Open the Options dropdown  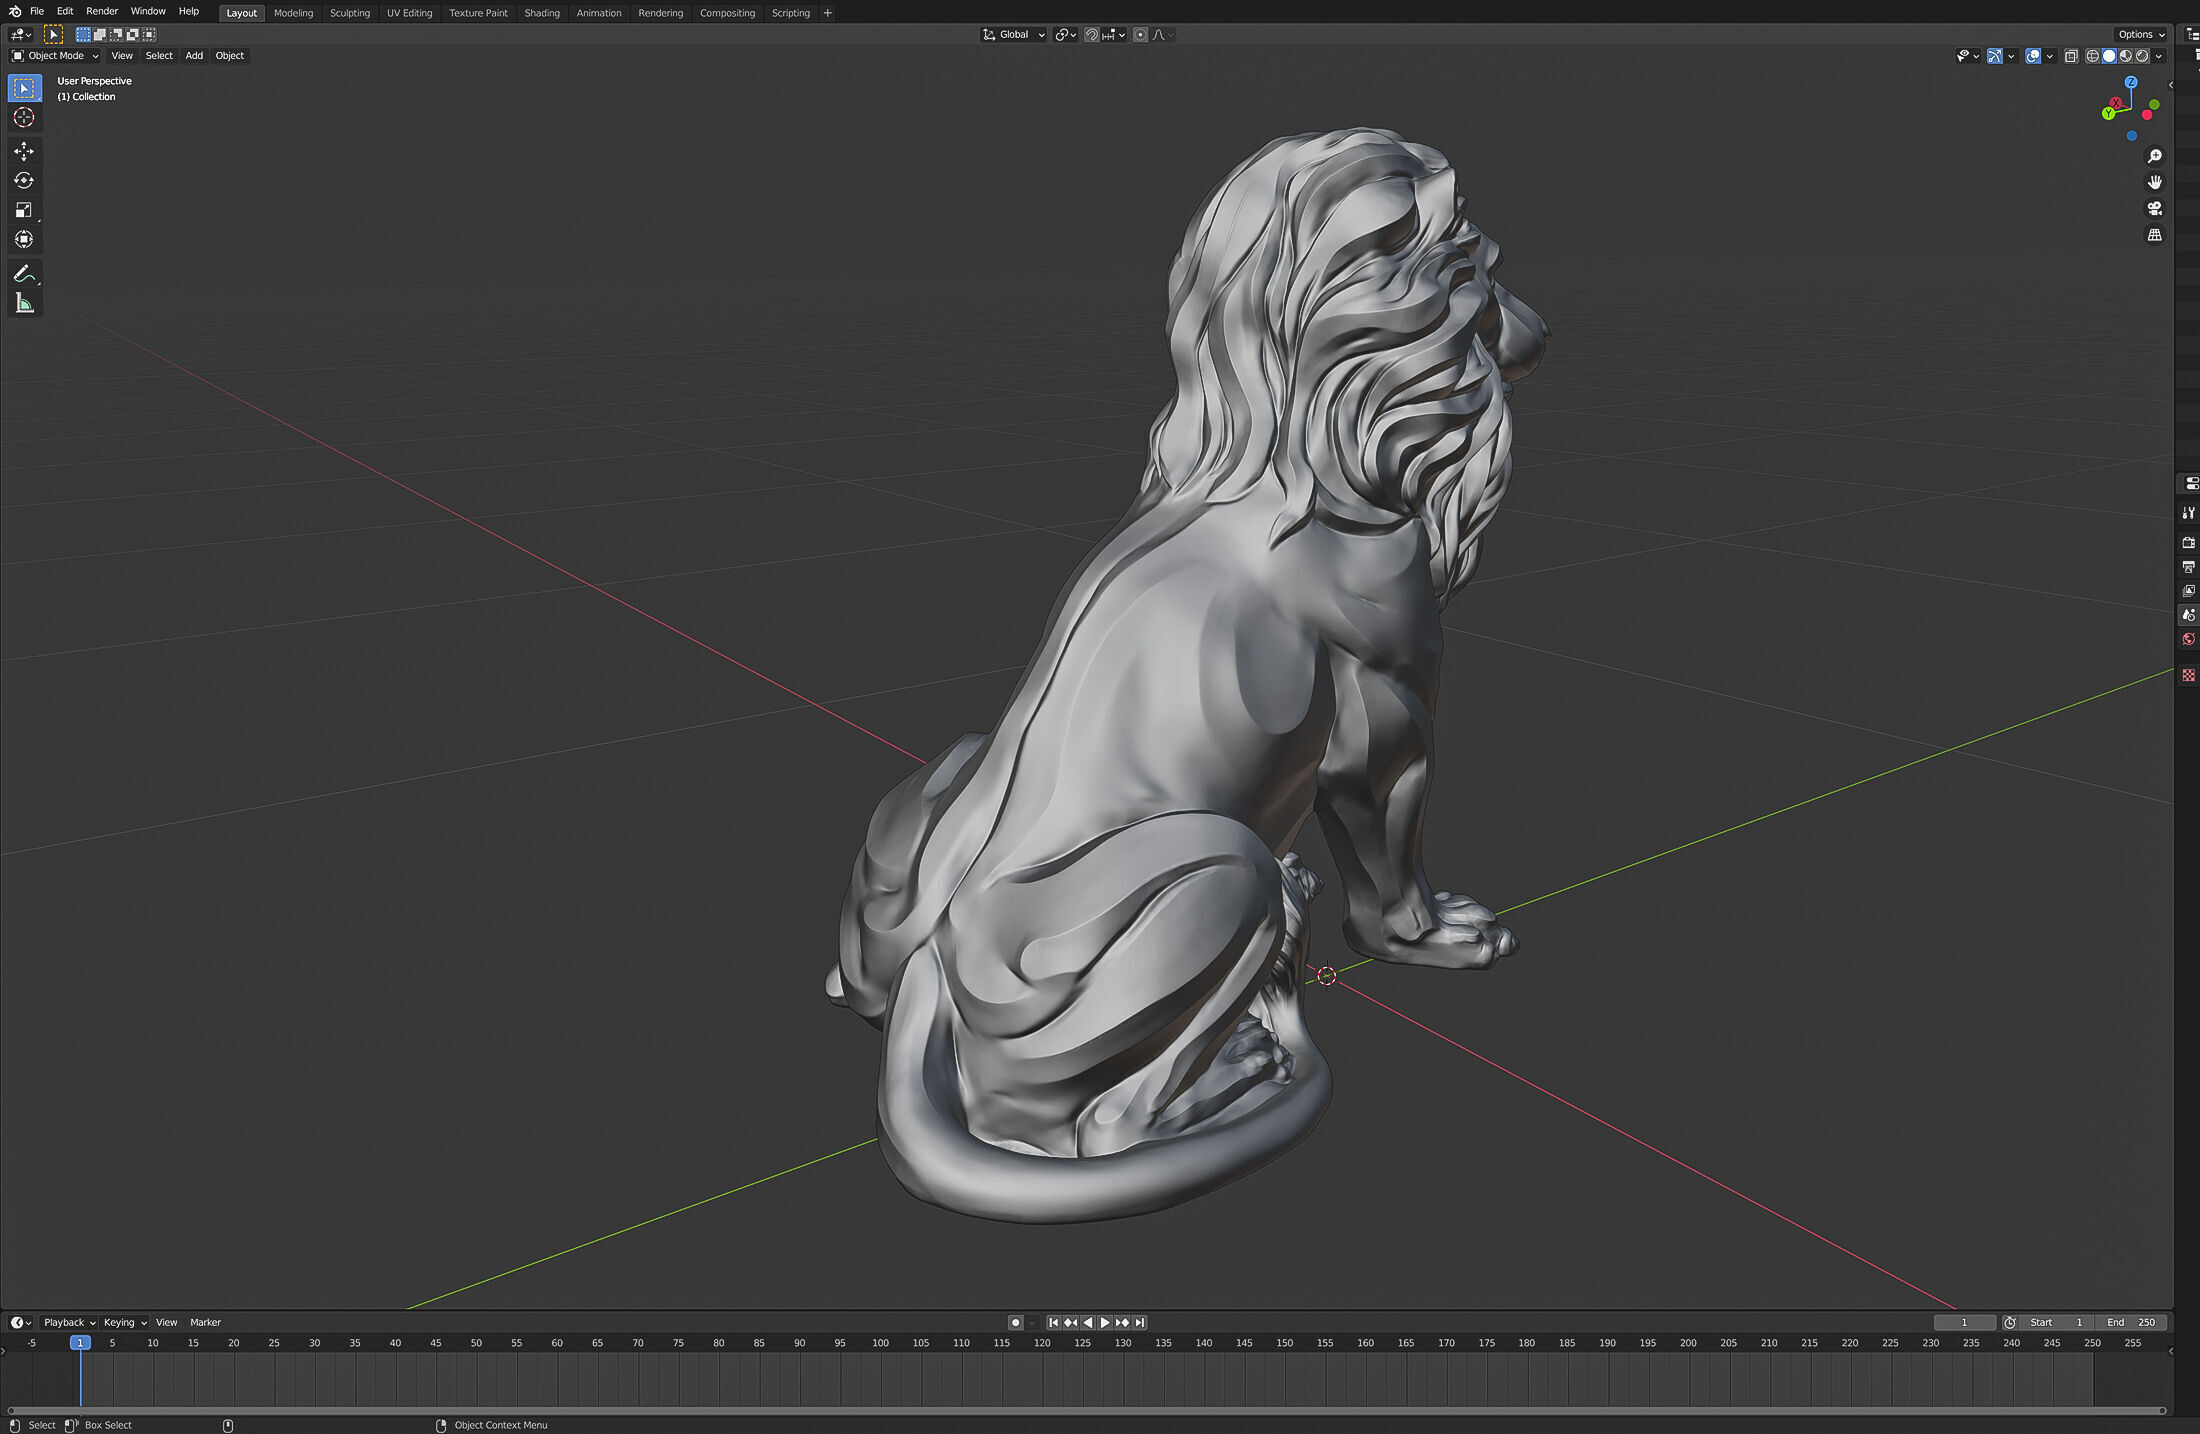[x=2141, y=34]
